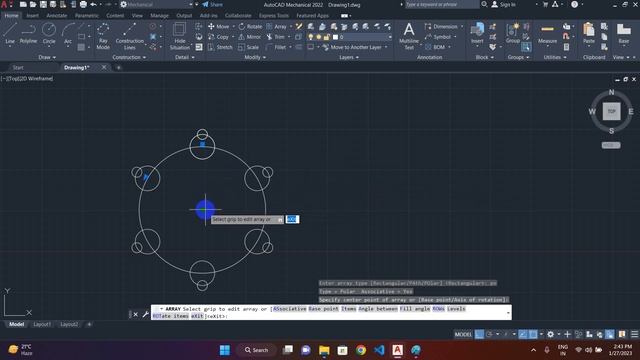
Task: Choose the Stretch command
Action: click(220, 47)
